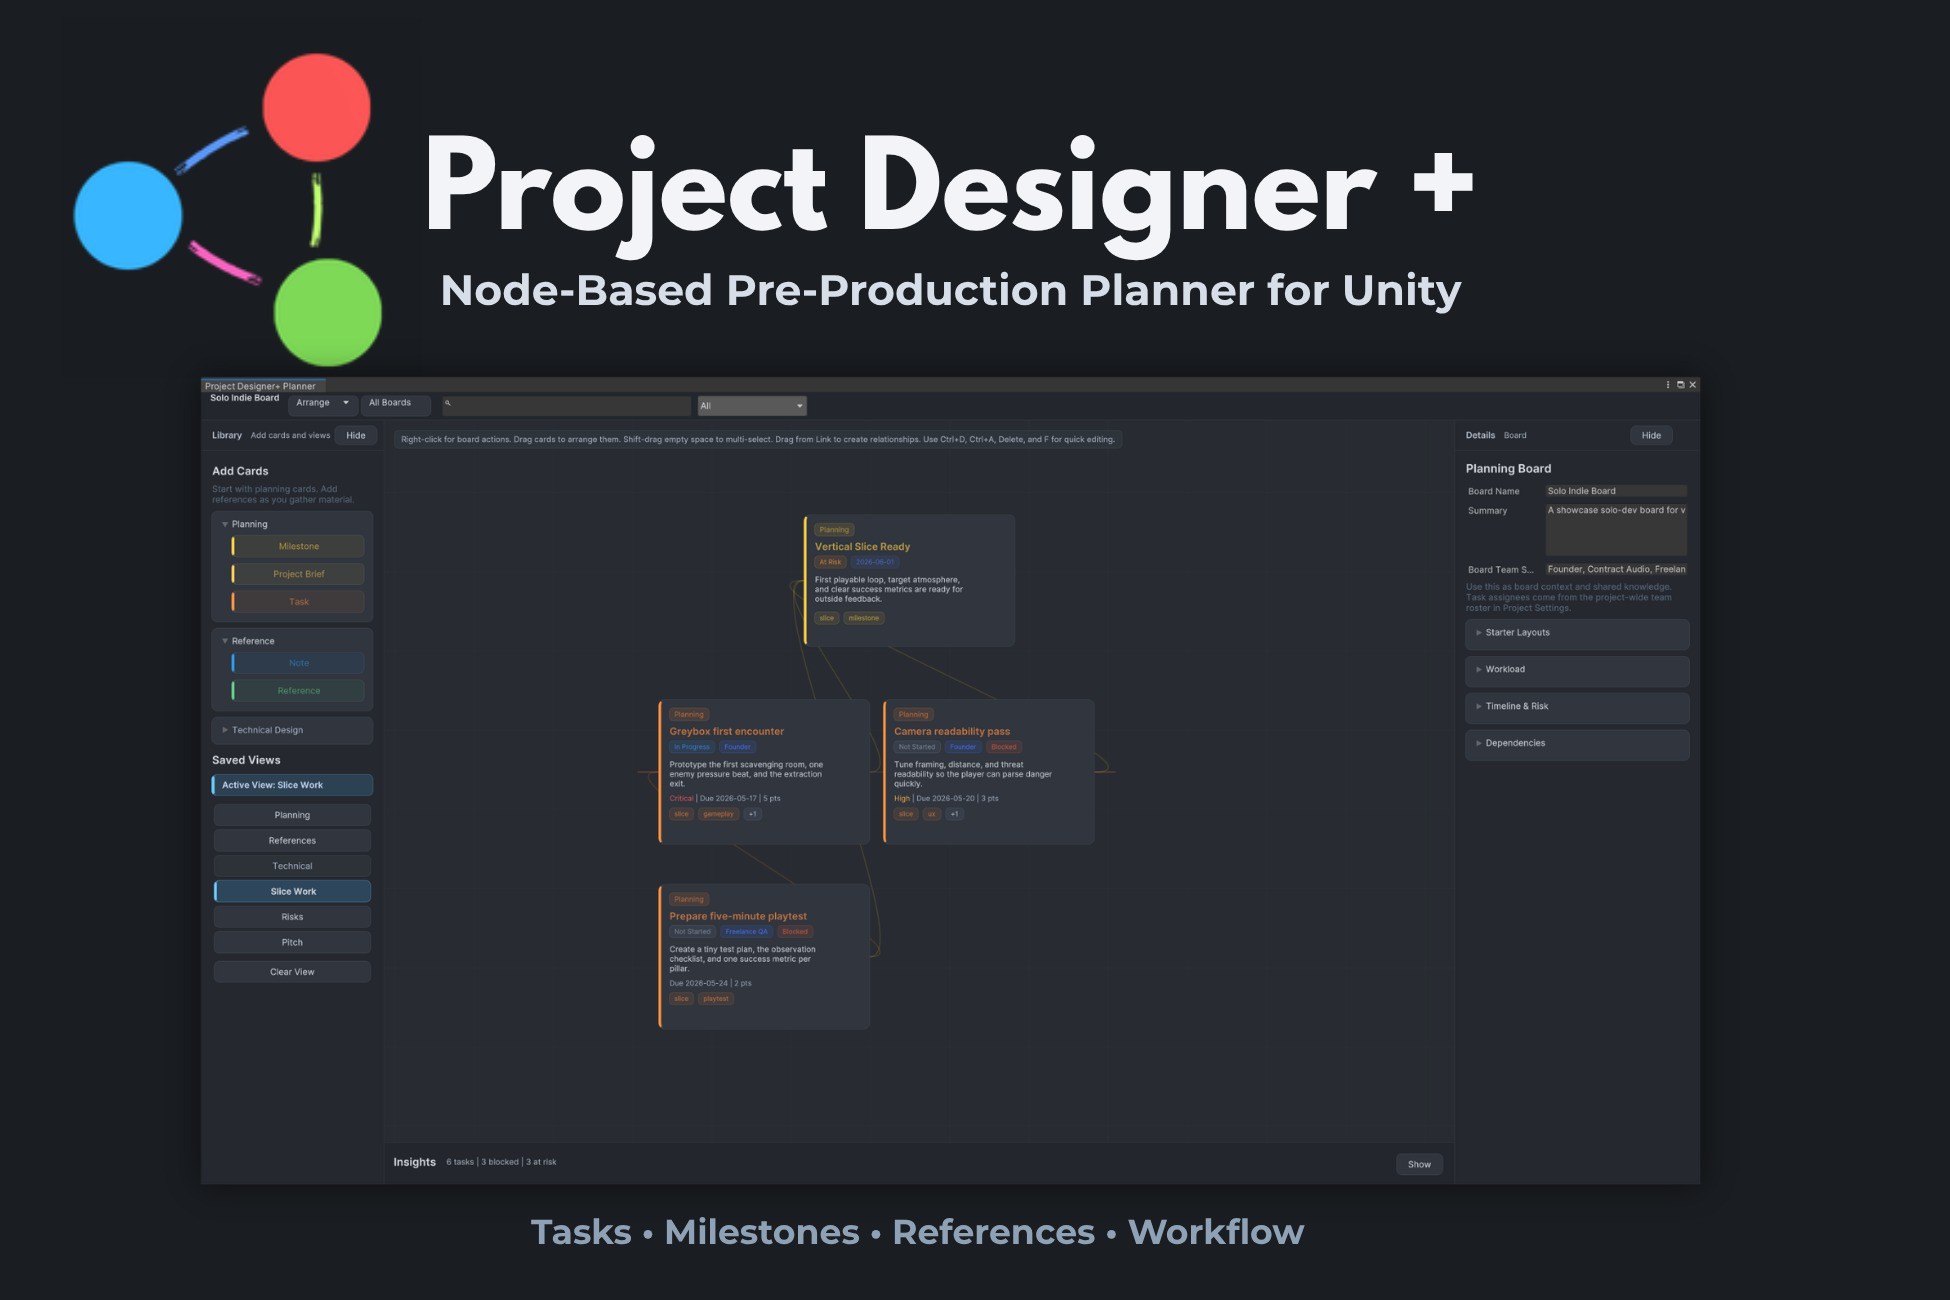Add a Milestone card
This screenshot has height=1300, width=1950.
(298, 547)
